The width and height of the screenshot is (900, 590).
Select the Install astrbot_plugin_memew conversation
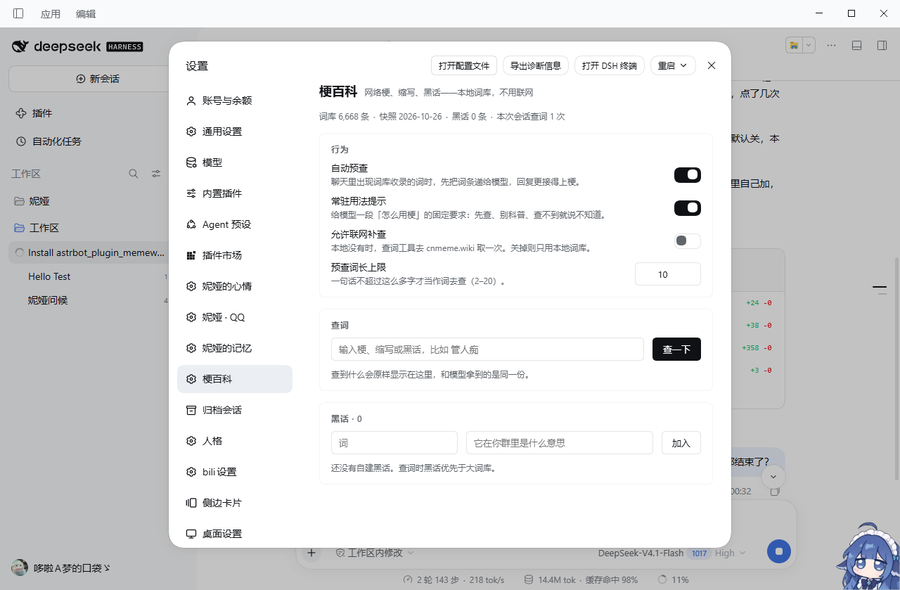[x=89, y=253]
